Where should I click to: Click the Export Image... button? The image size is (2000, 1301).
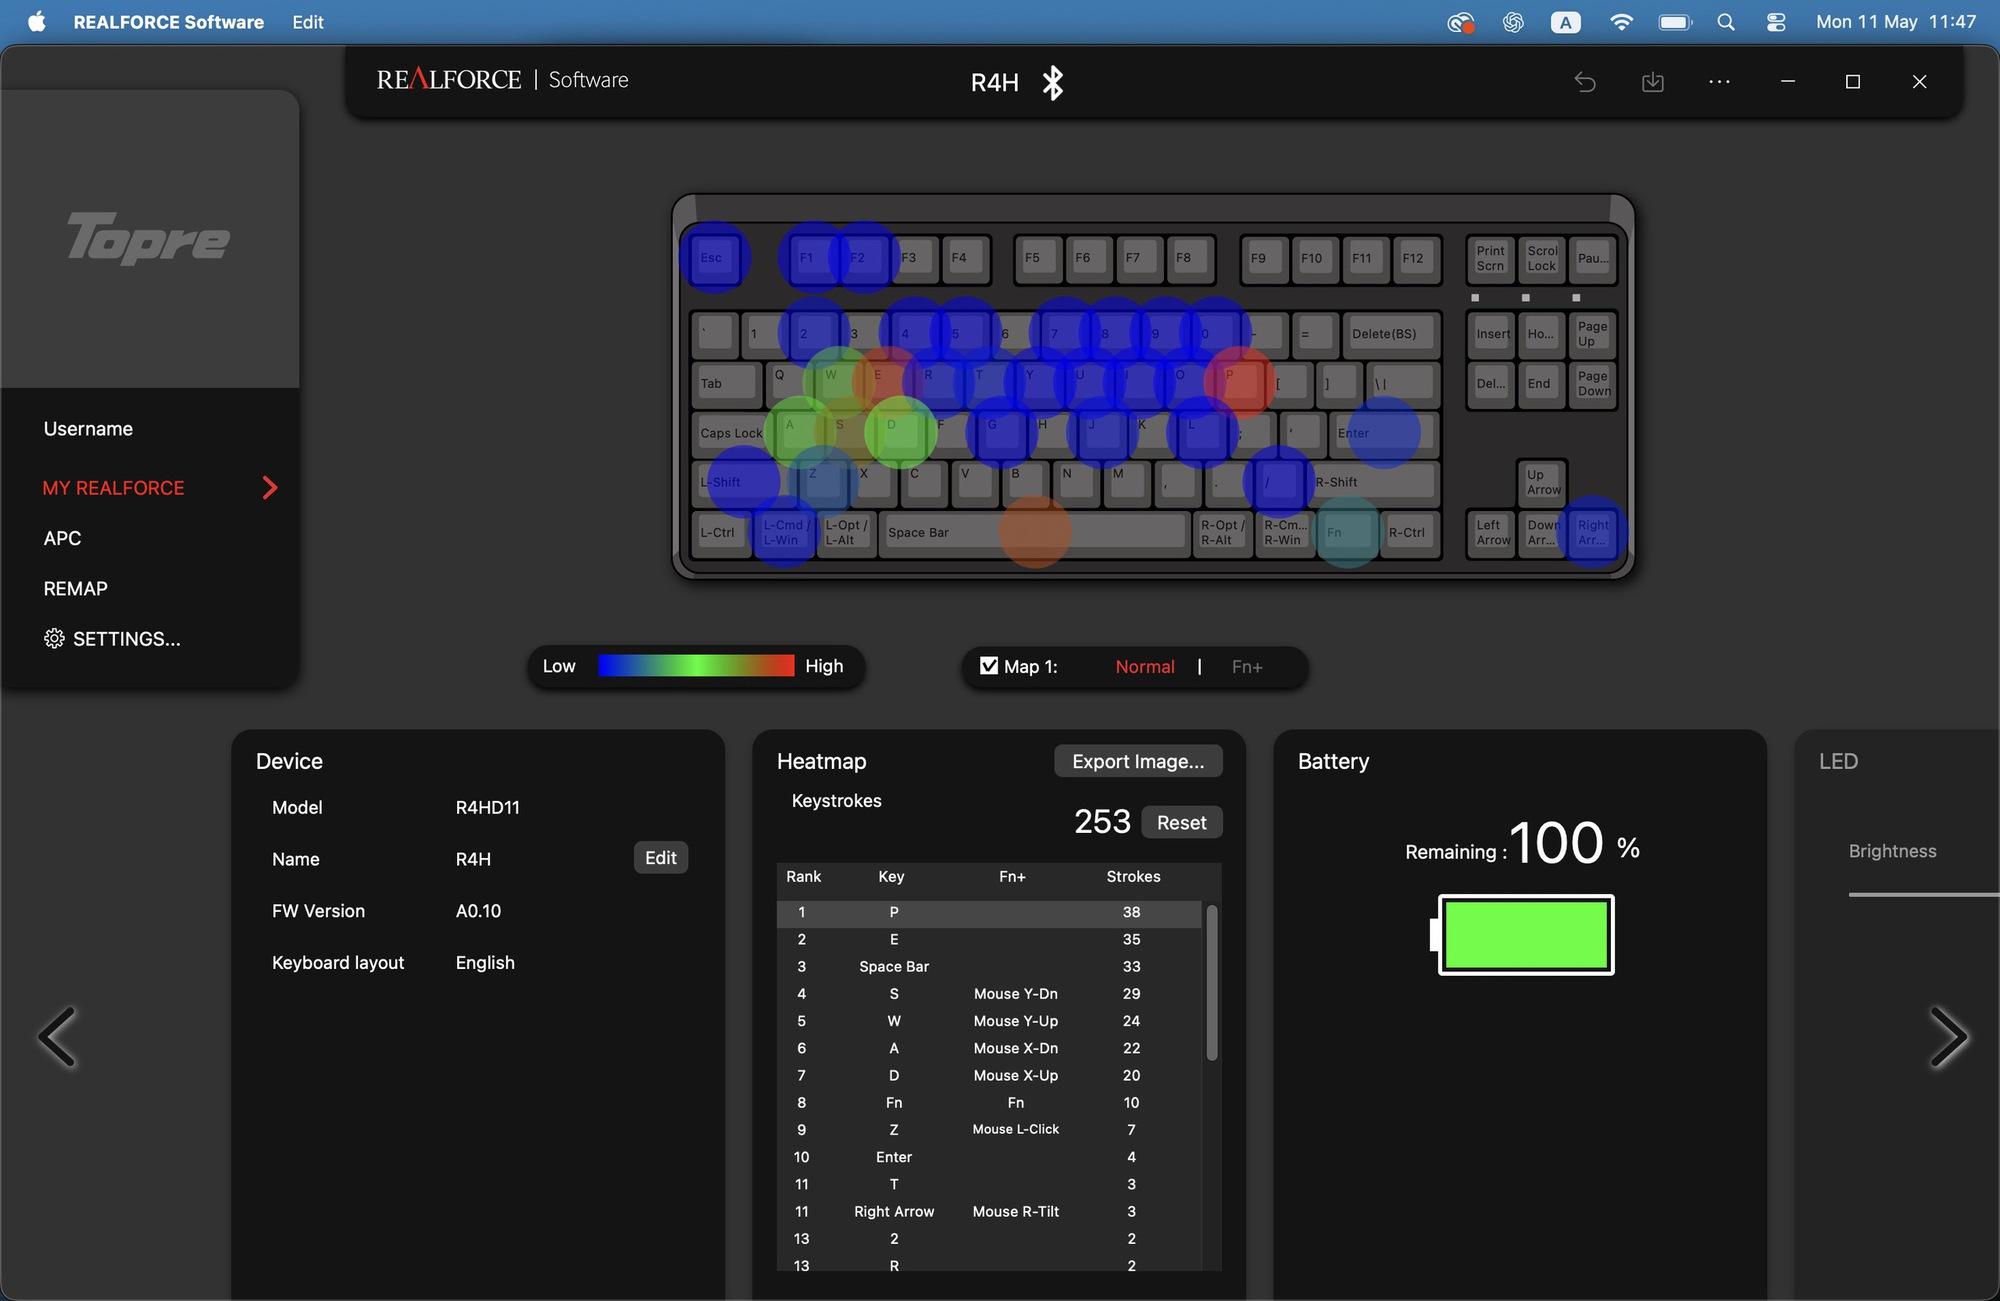1138,761
